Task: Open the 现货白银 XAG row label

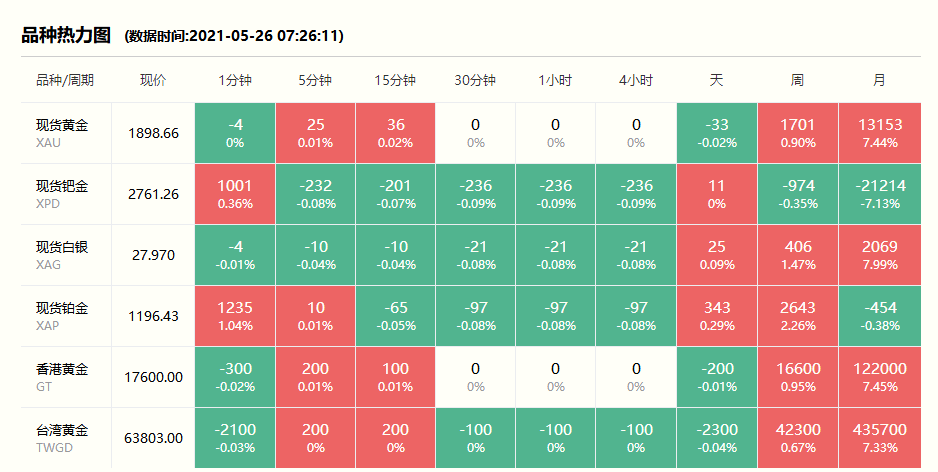Action: (62, 254)
